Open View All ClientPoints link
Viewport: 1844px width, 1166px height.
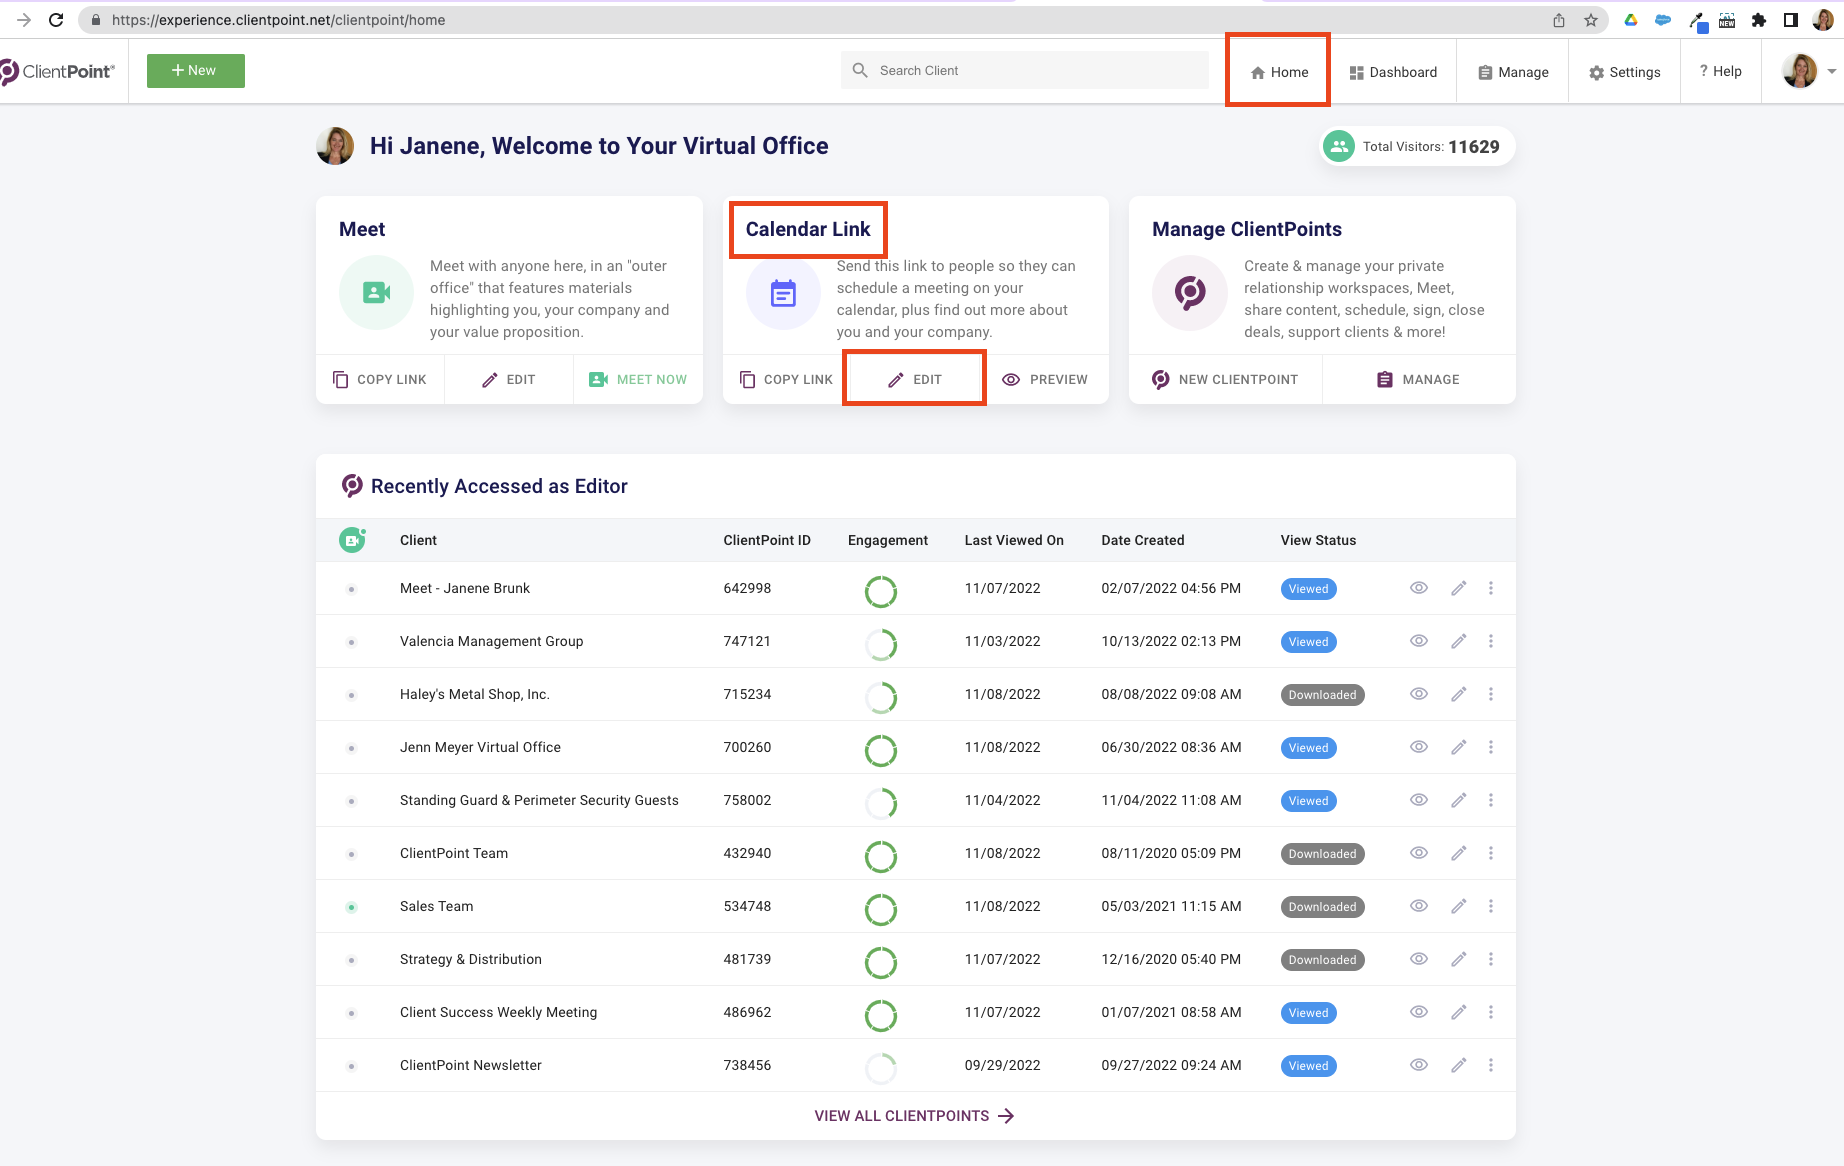point(915,1116)
